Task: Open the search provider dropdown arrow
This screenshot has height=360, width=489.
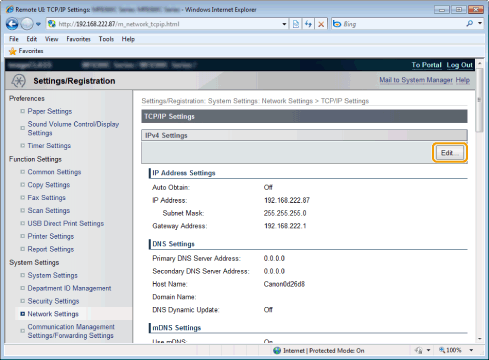Action: [x=480, y=23]
